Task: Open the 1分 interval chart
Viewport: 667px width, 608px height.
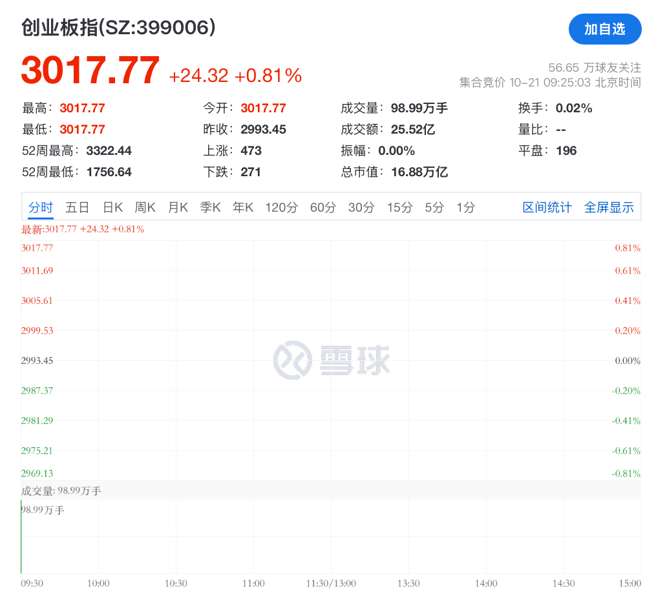Action: coord(465,207)
